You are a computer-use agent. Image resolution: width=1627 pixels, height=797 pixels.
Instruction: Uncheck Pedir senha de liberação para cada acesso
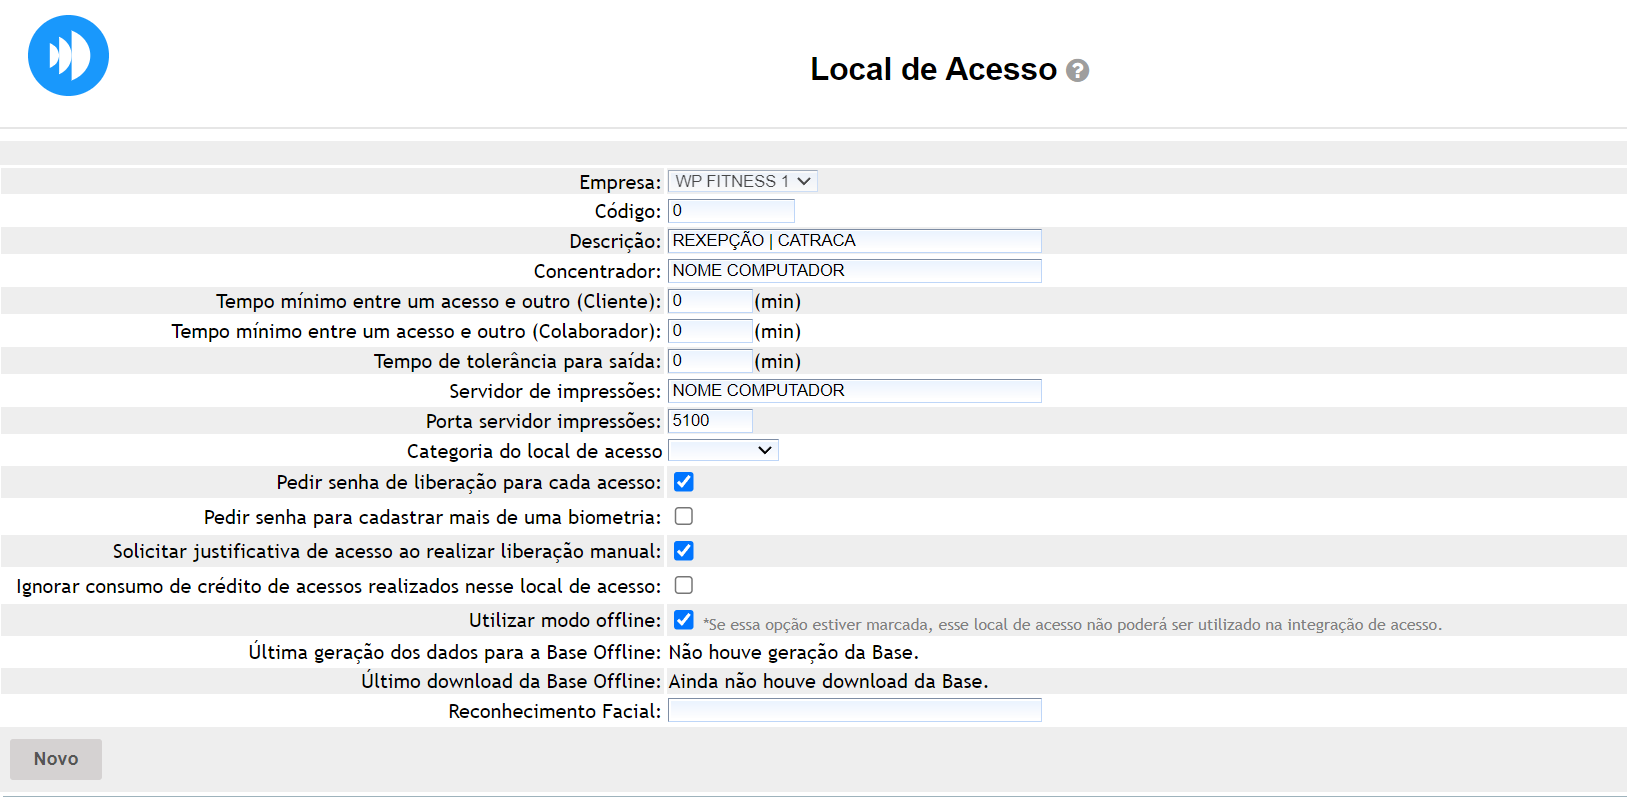[x=684, y=482]
